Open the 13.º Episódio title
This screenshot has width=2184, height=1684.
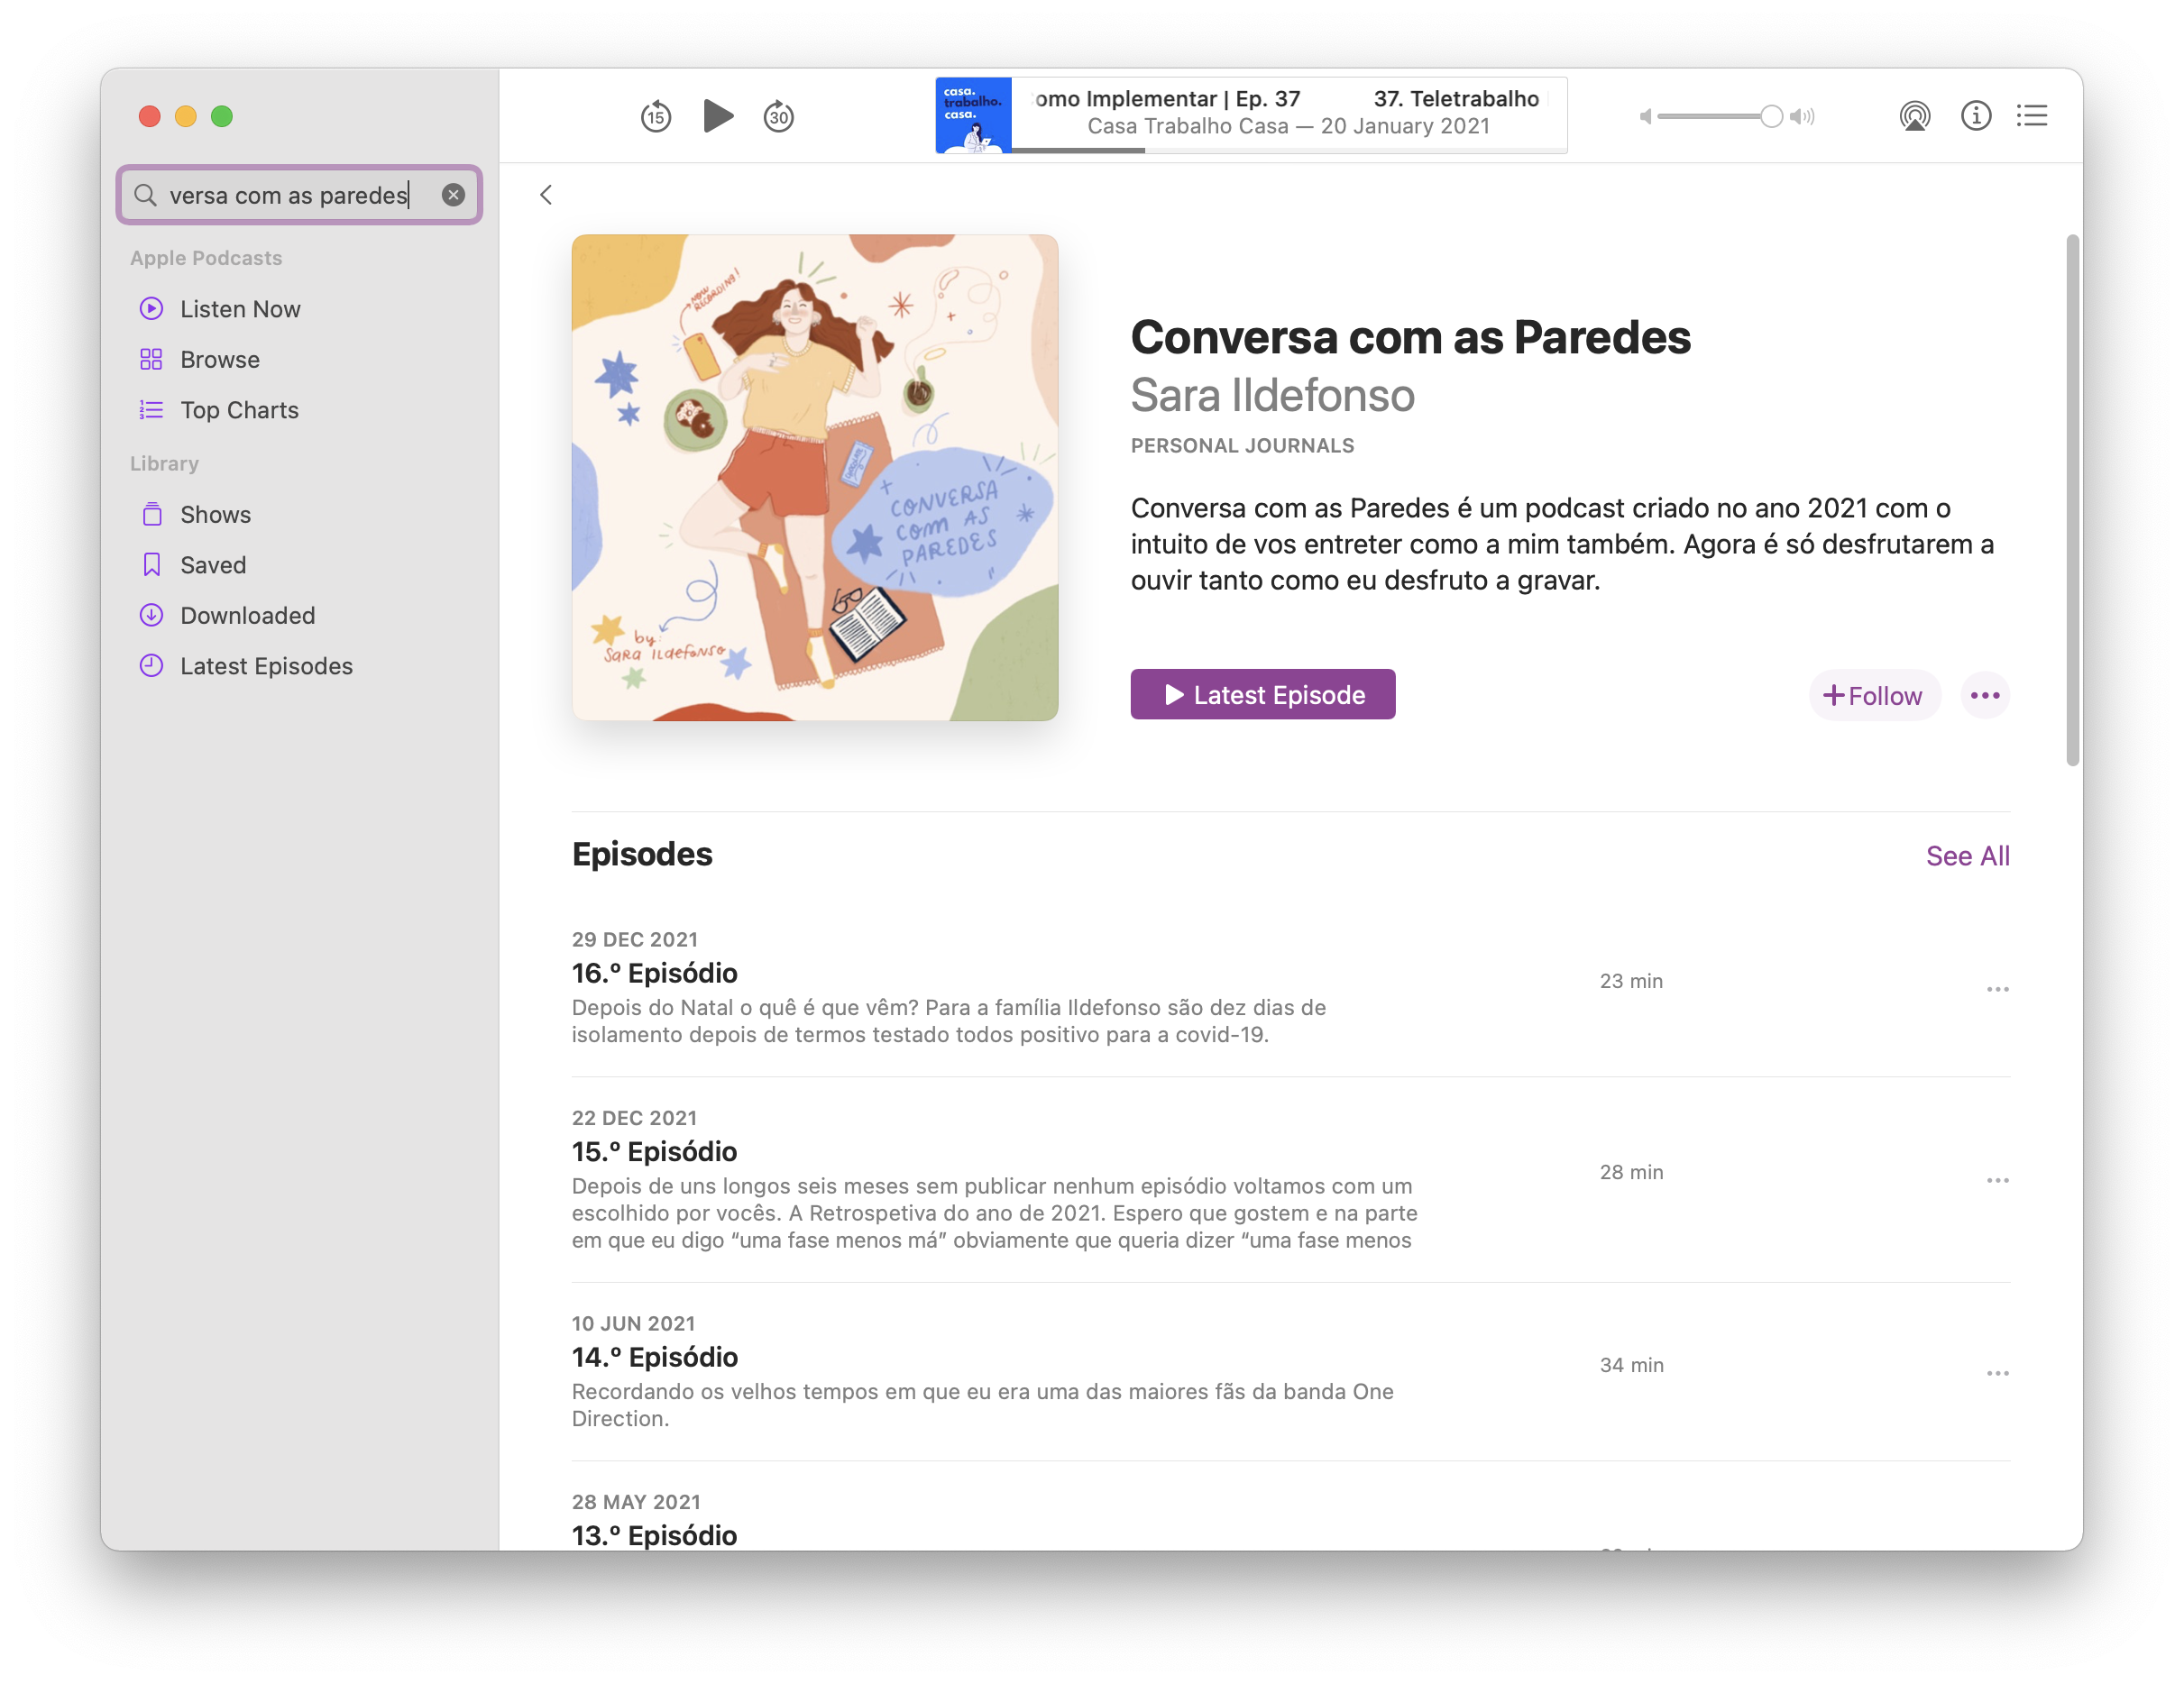point(654,1535)
